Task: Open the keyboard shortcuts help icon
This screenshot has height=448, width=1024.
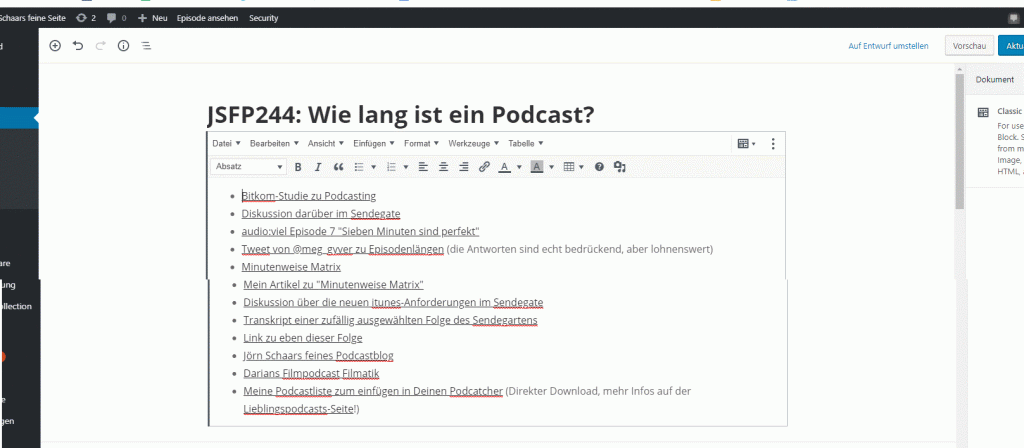Action: (600, 167)
